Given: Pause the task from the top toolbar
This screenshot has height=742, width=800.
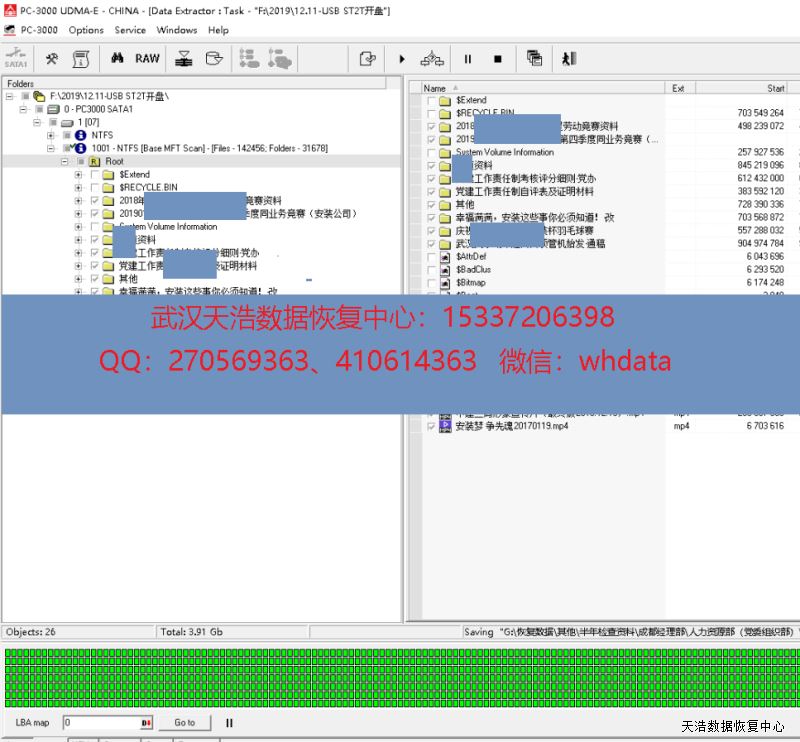Looking at the screenshot, I should [467, 59].
